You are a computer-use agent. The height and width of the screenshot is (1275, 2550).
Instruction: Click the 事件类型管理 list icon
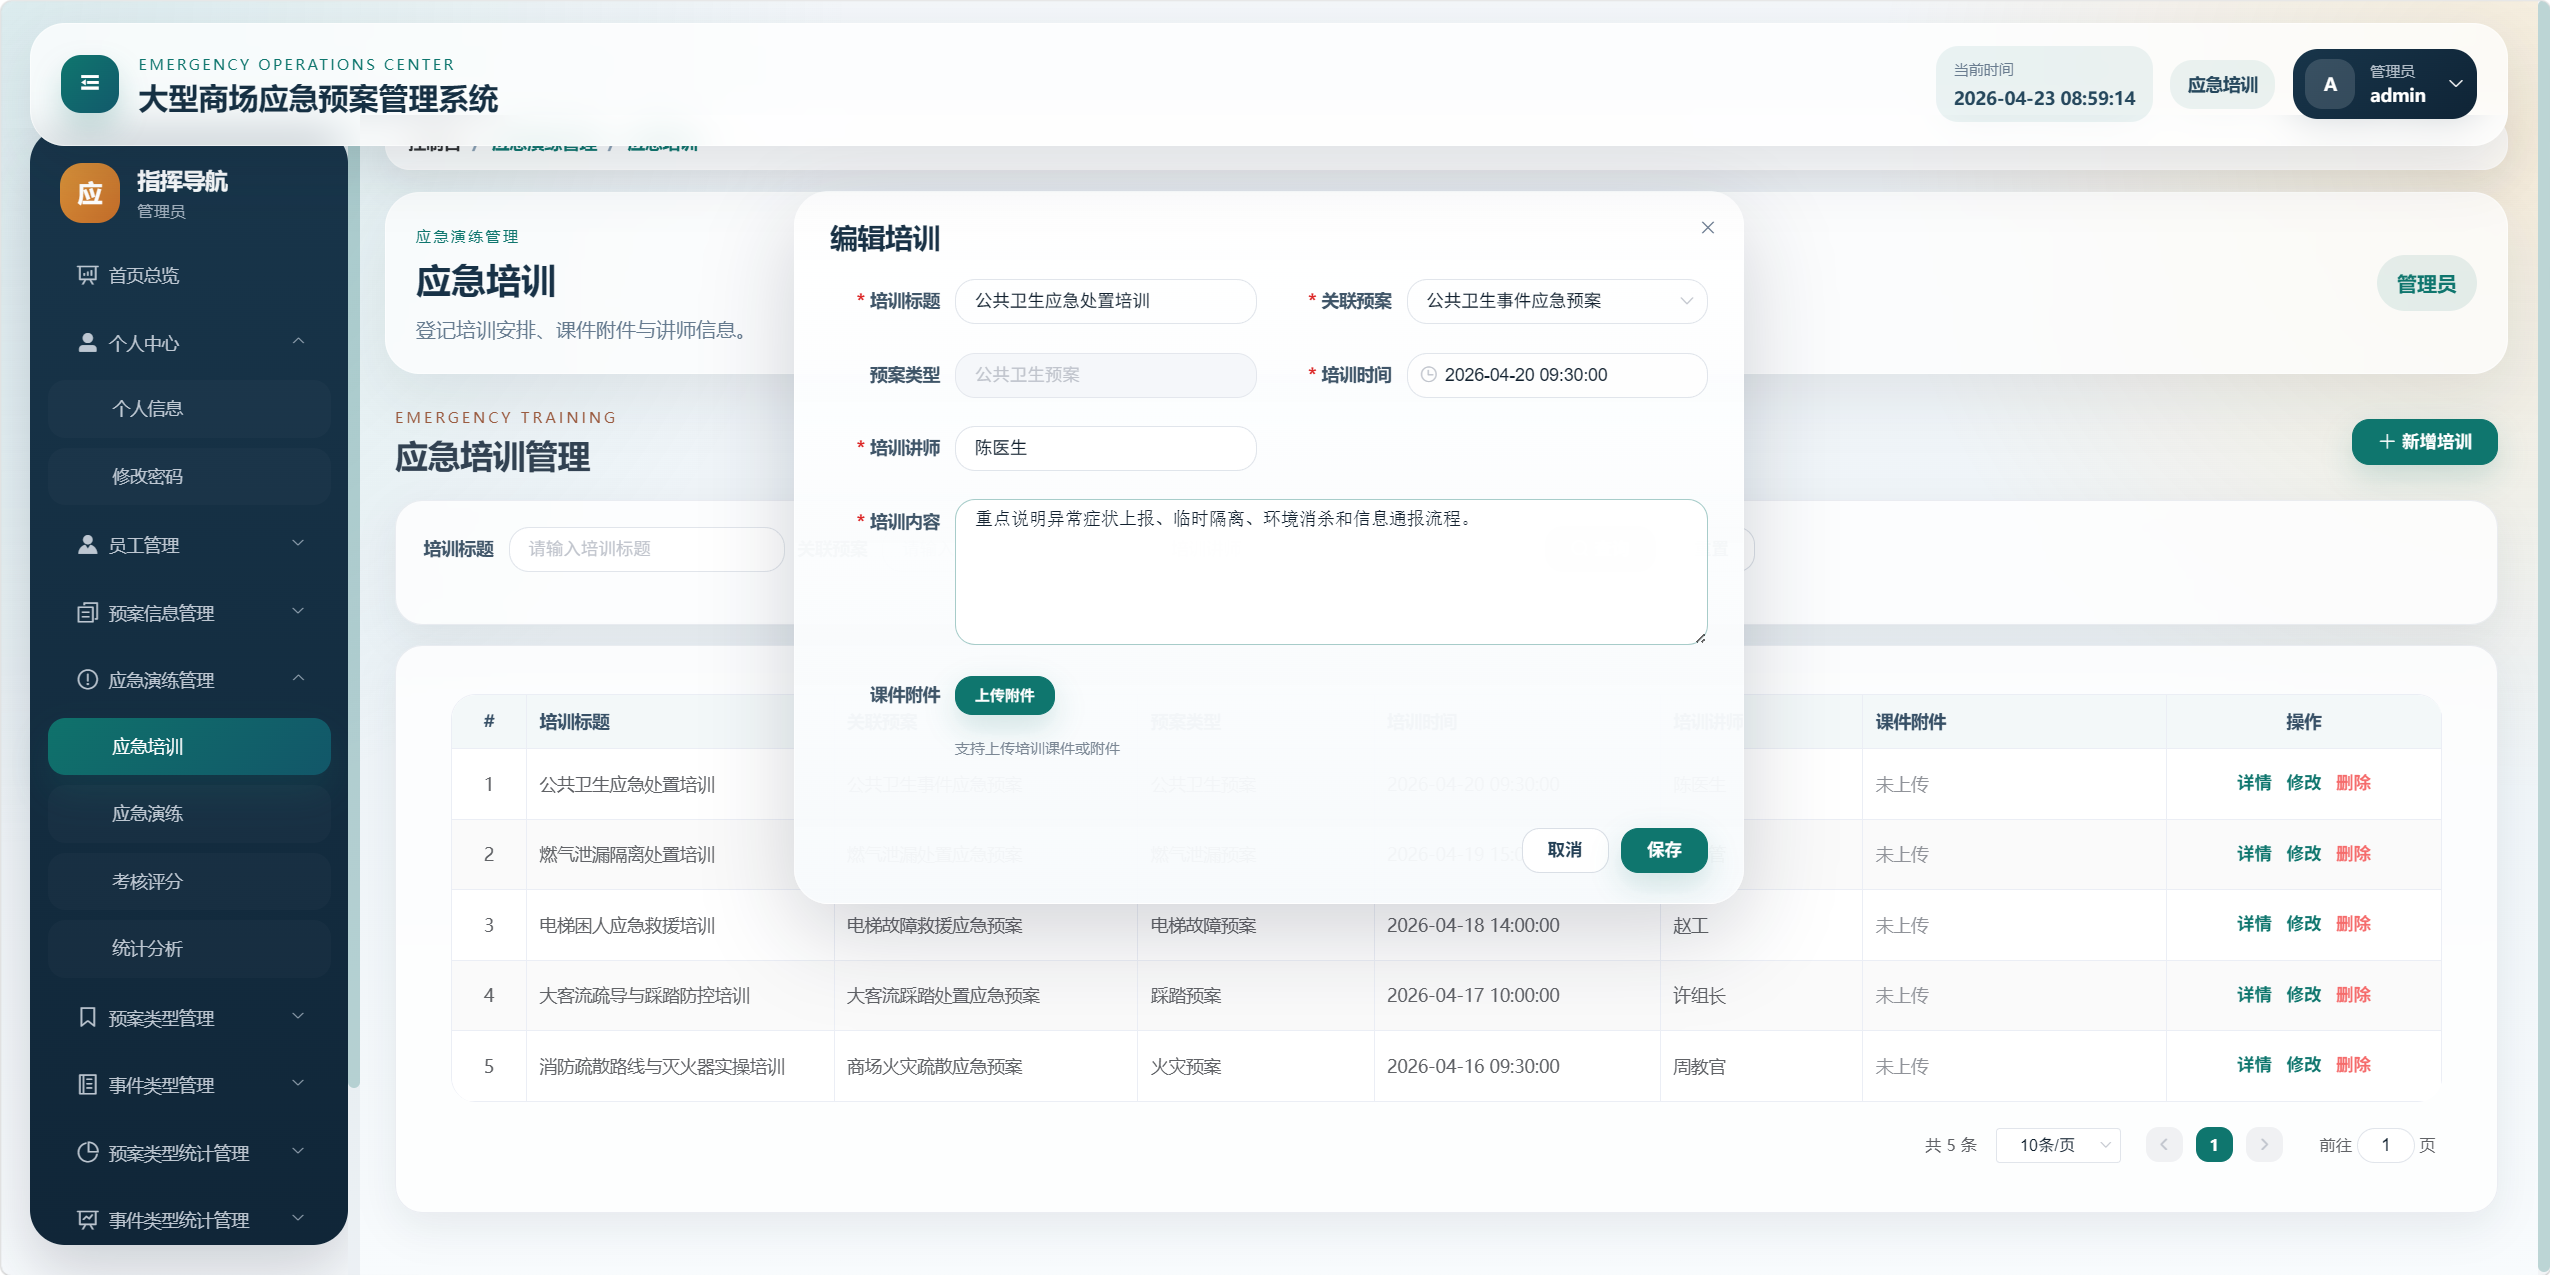click(x=87, y=1085)
